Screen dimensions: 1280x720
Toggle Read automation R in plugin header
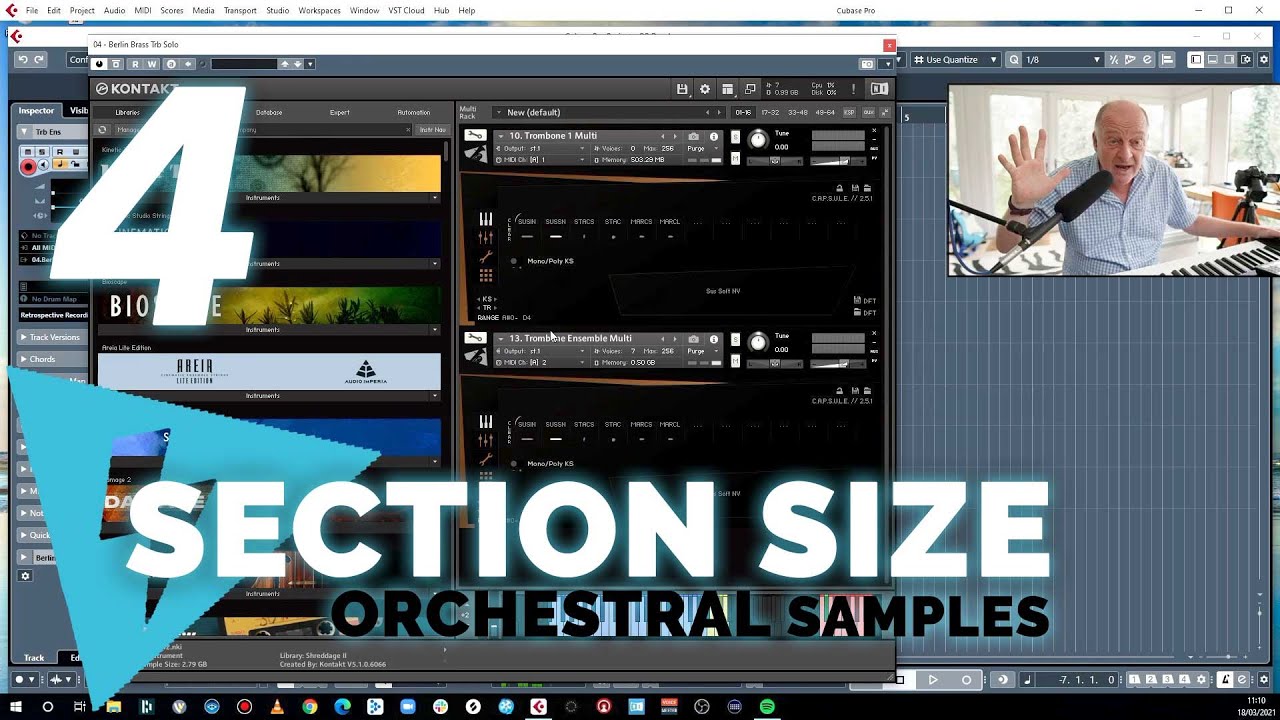pos(135,64)
